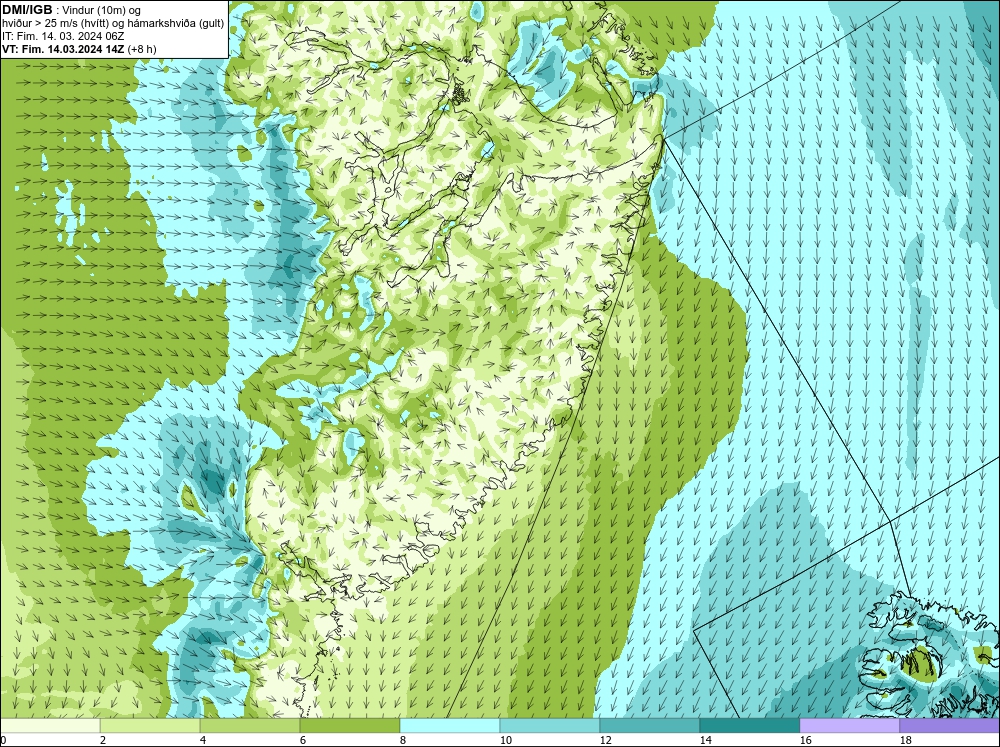Click the 2–4 m/s light green legend swatch
Viewport: 1000px width, 747px height.
(150, 726)
